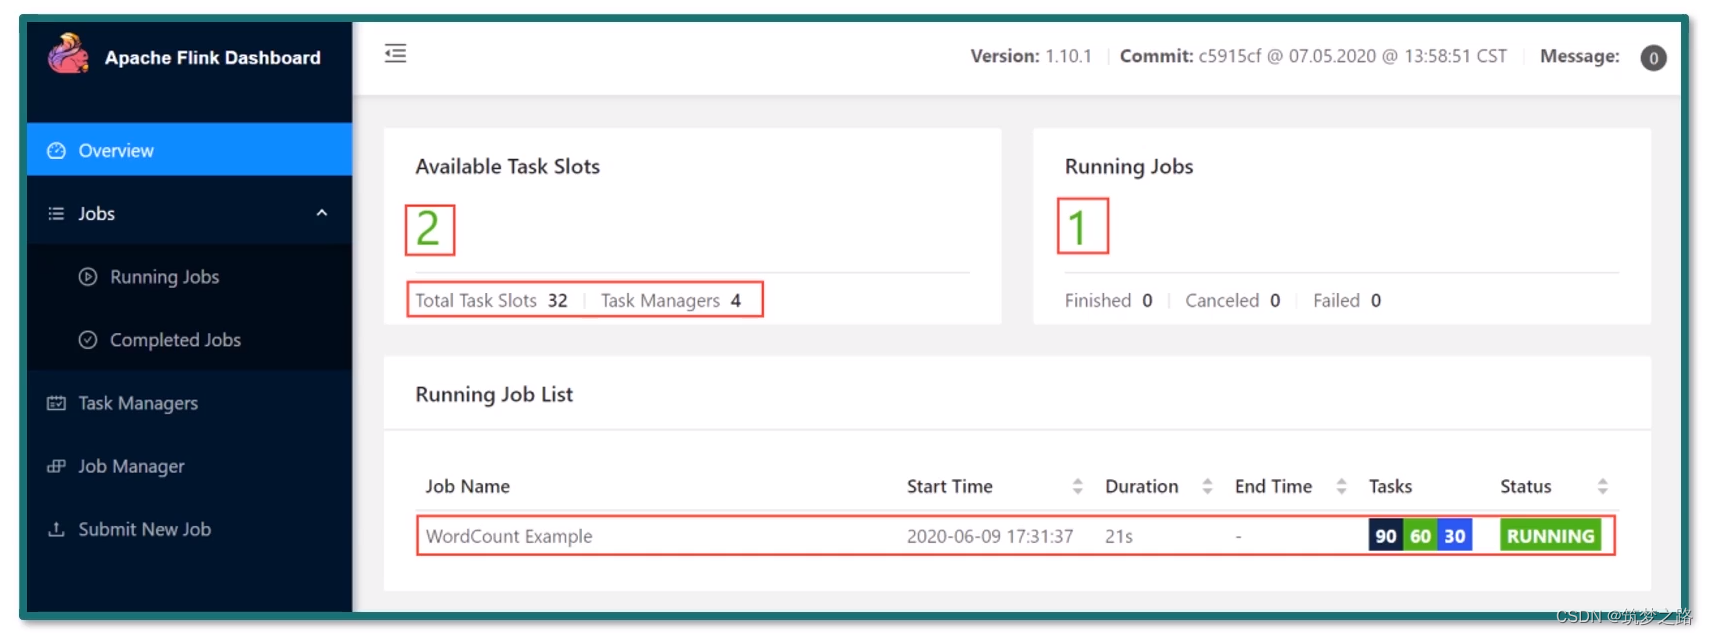Click the Apache Flink Dashboard title
1709x635 pixels.
coord(213,58)
